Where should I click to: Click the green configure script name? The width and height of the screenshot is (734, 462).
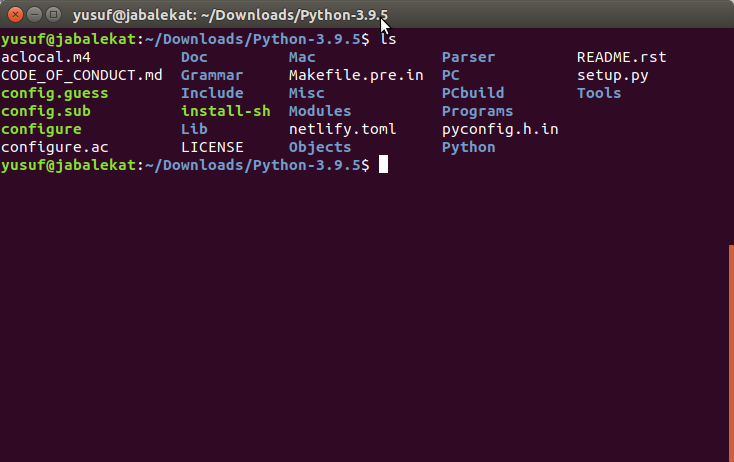(x=41, y=129)
